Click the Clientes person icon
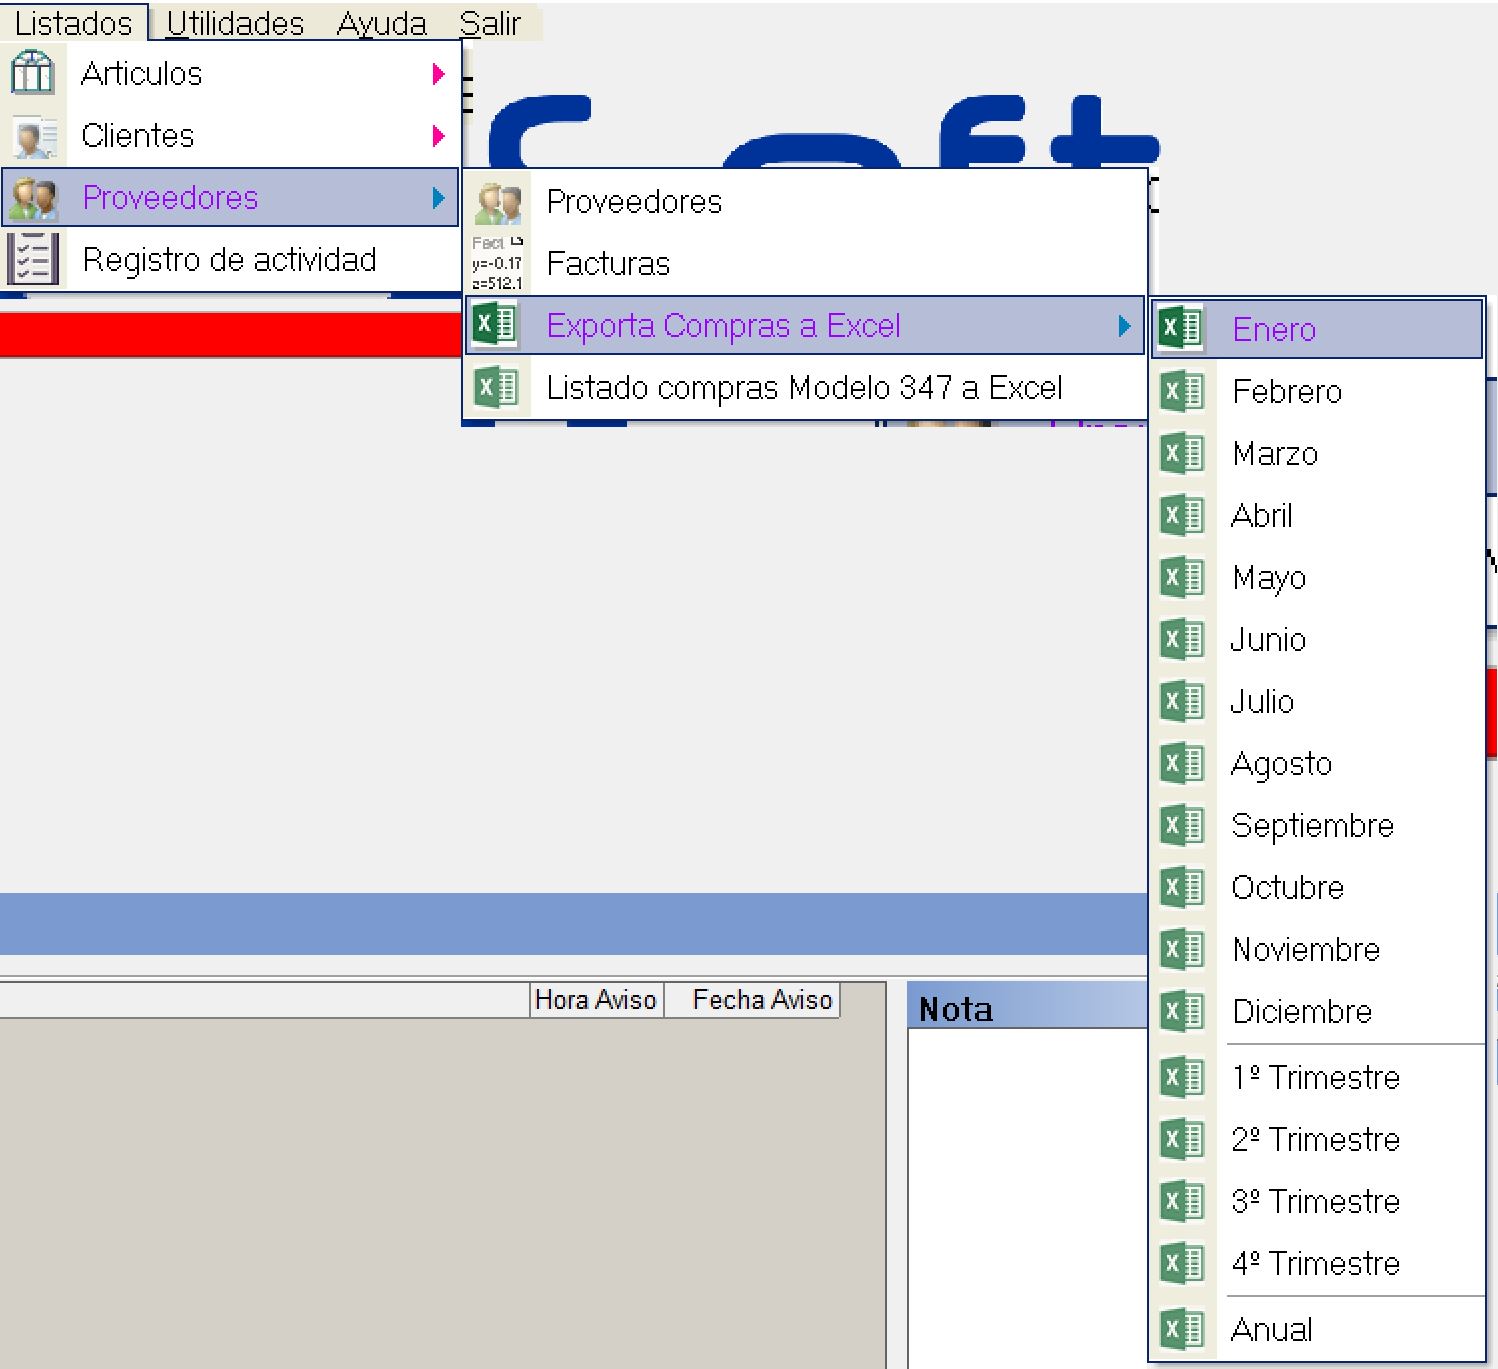The width and height of the screenshot is (1498, 1369). click(34, 137)
